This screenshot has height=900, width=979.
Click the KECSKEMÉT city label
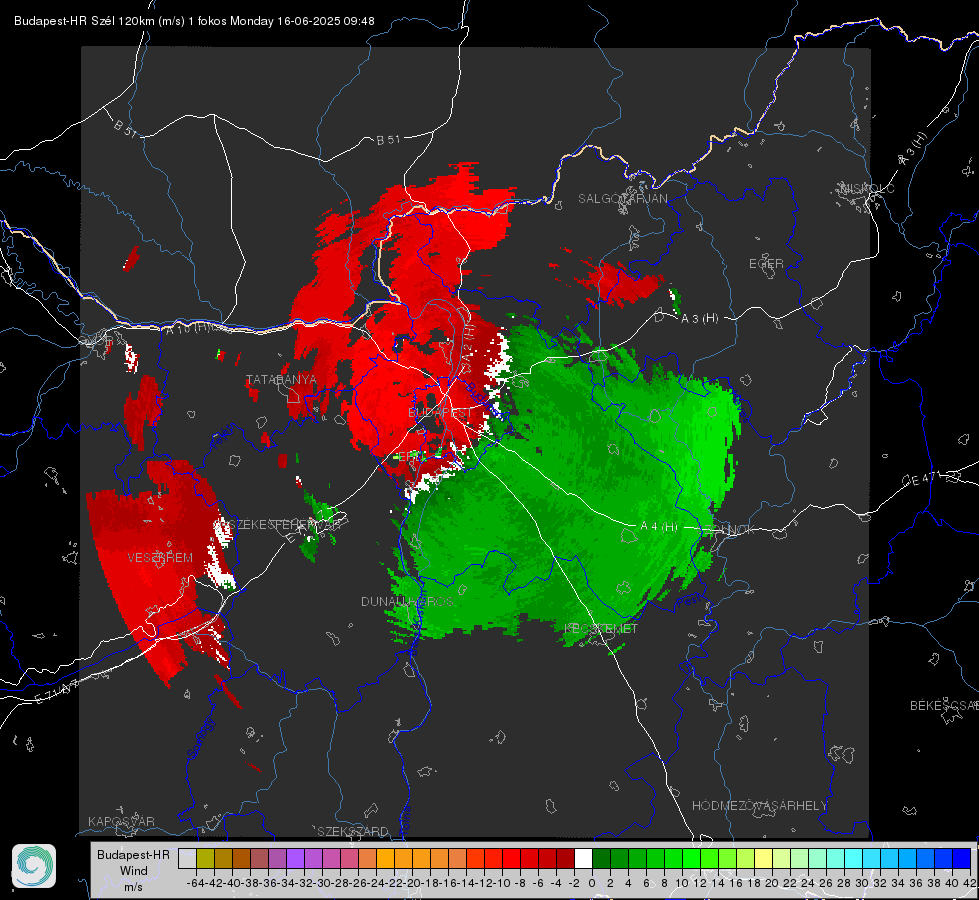pos(601,628)
